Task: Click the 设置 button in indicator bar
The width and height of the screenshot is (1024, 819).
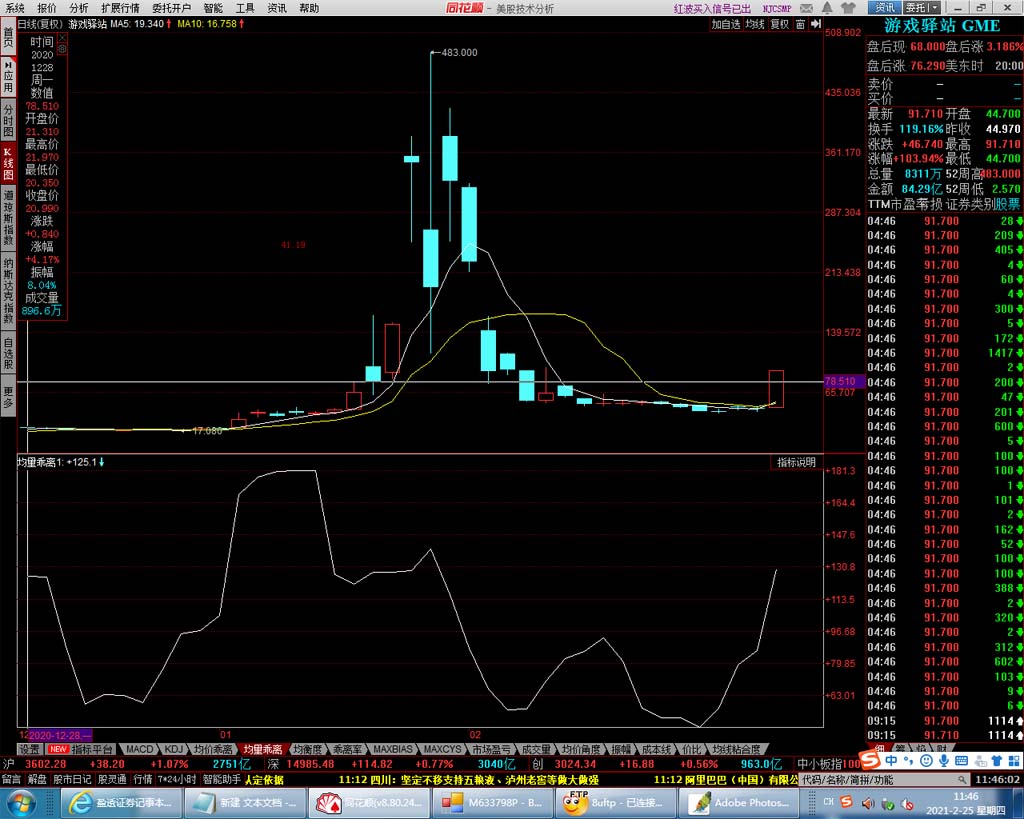Action: pyautogui.click(x=29, y=749)
